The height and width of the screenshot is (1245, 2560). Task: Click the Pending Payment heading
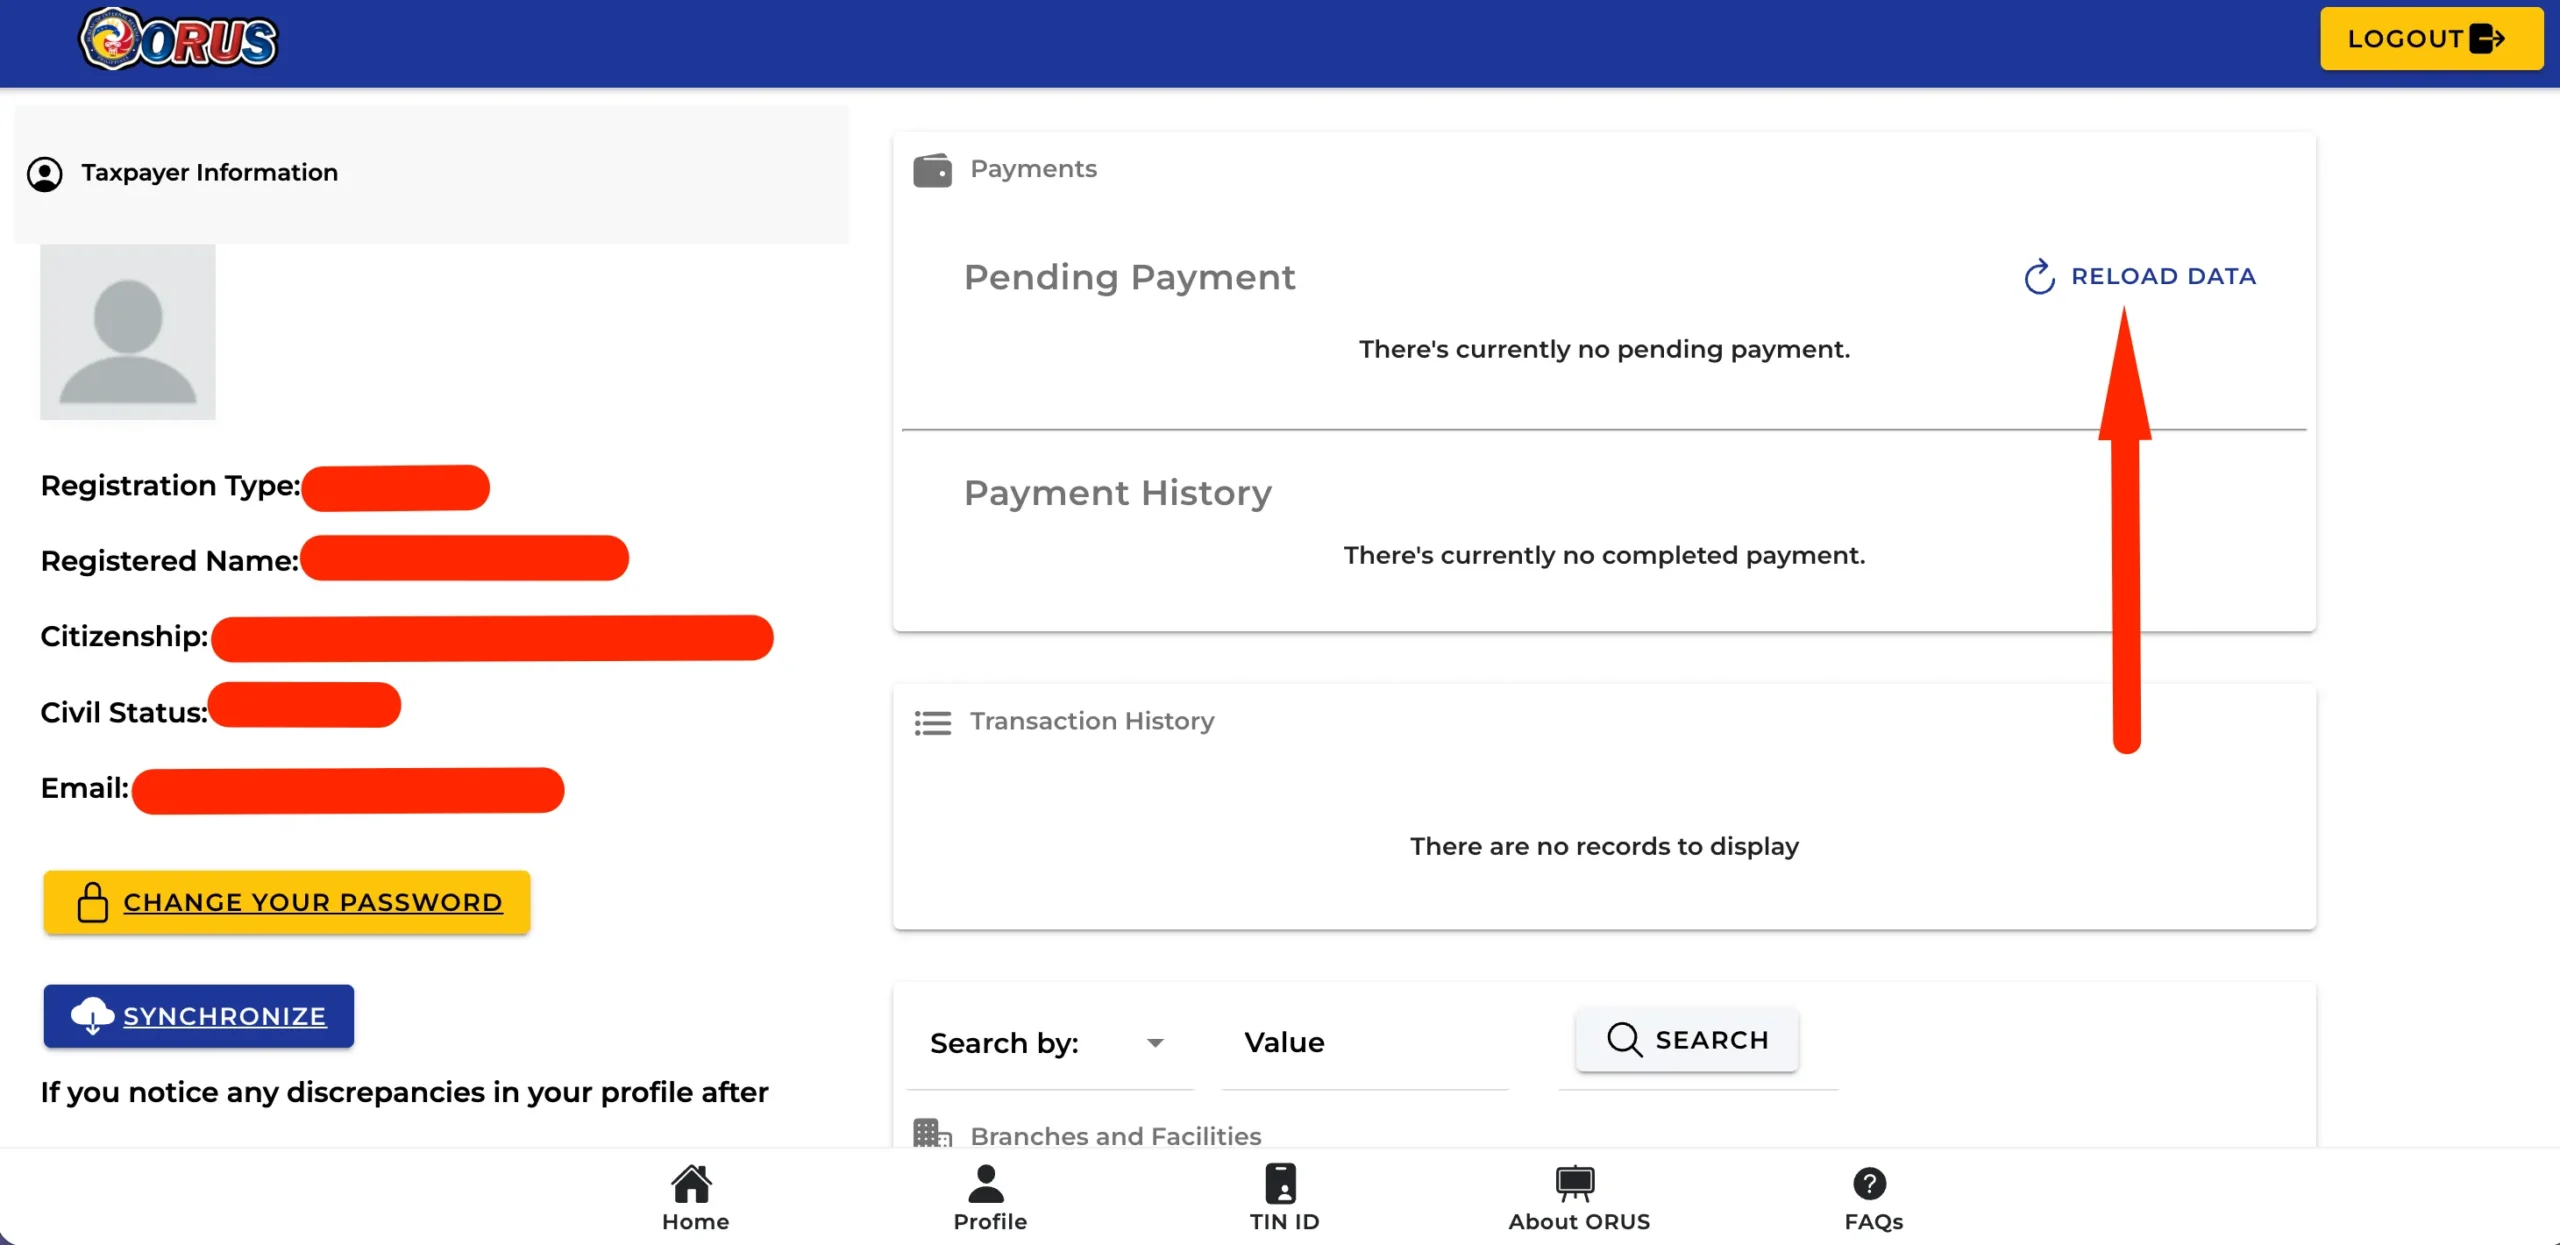click(1129, 277)
